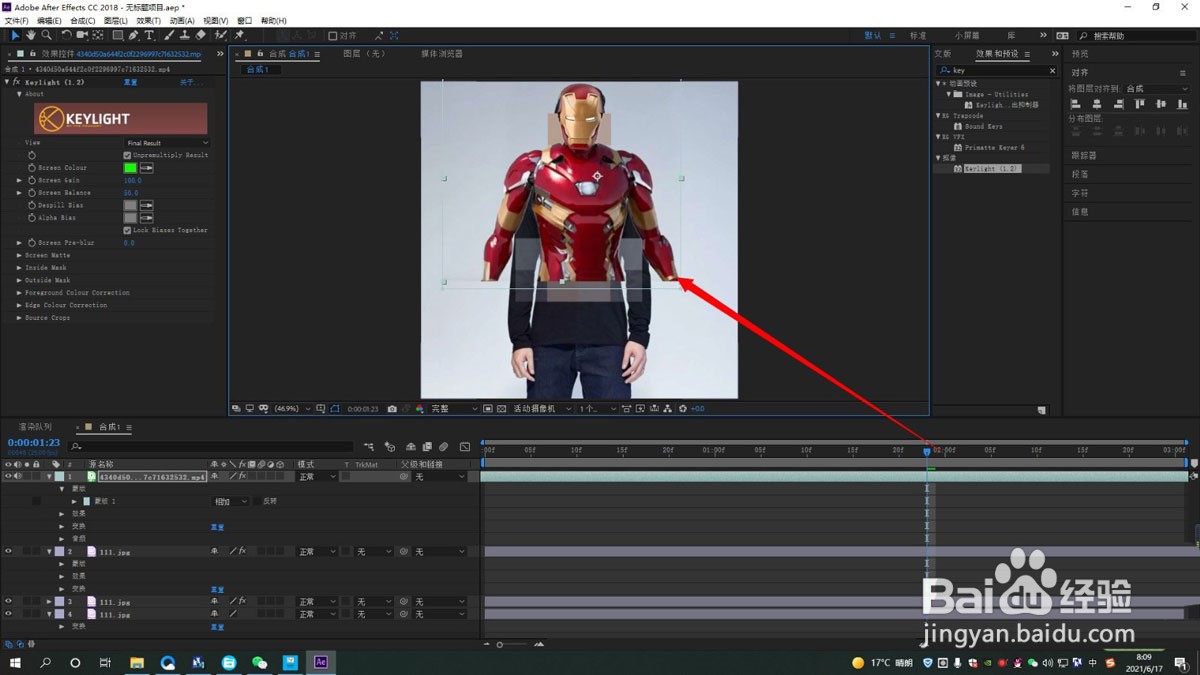Reset the Keylight effect via 重置
Viewport: 1200px width, 675px height.
130,82
